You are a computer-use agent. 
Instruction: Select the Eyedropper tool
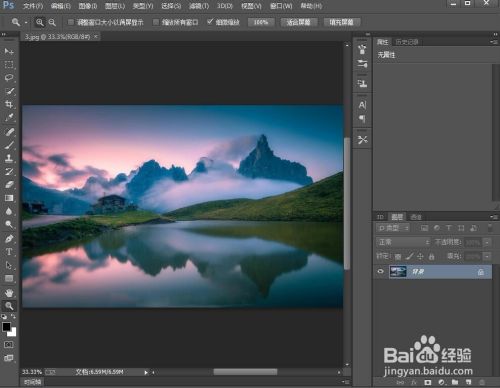tap(9, 117)
